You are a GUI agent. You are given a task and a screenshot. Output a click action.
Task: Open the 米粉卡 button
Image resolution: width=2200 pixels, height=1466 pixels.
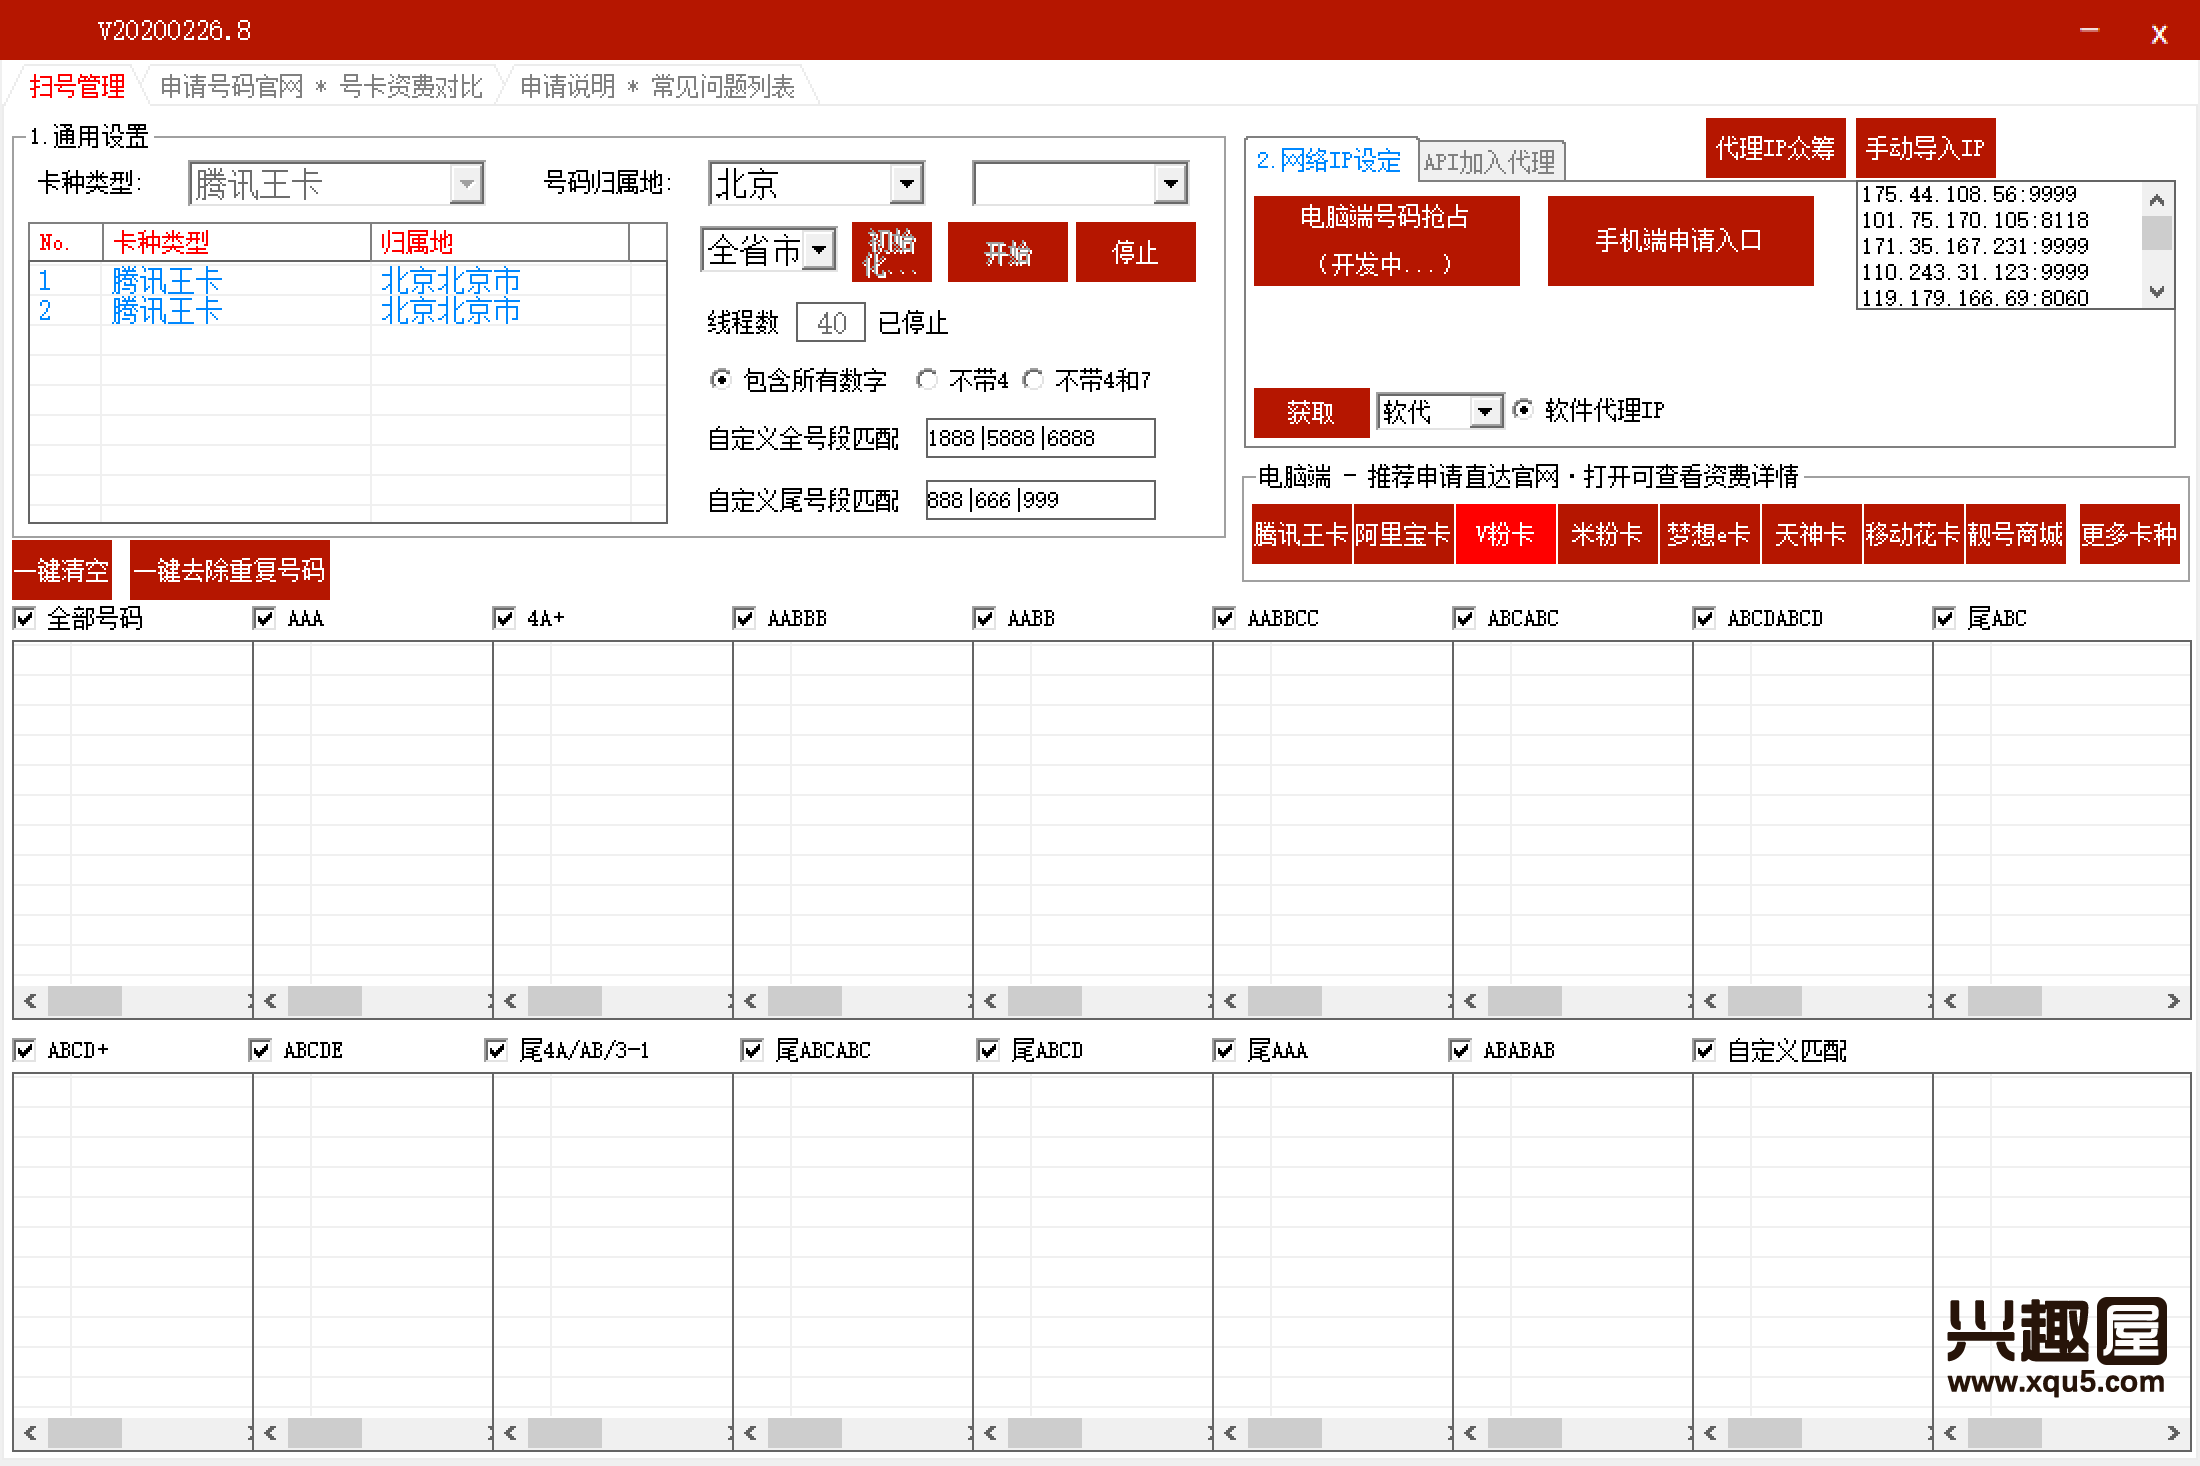tap(1607, 534)
